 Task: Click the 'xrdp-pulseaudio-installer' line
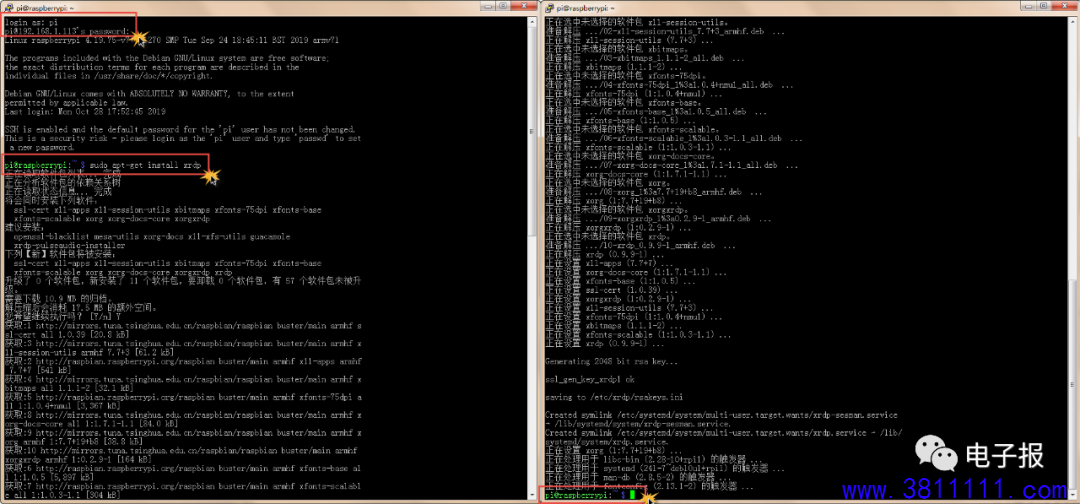(70, 245)
